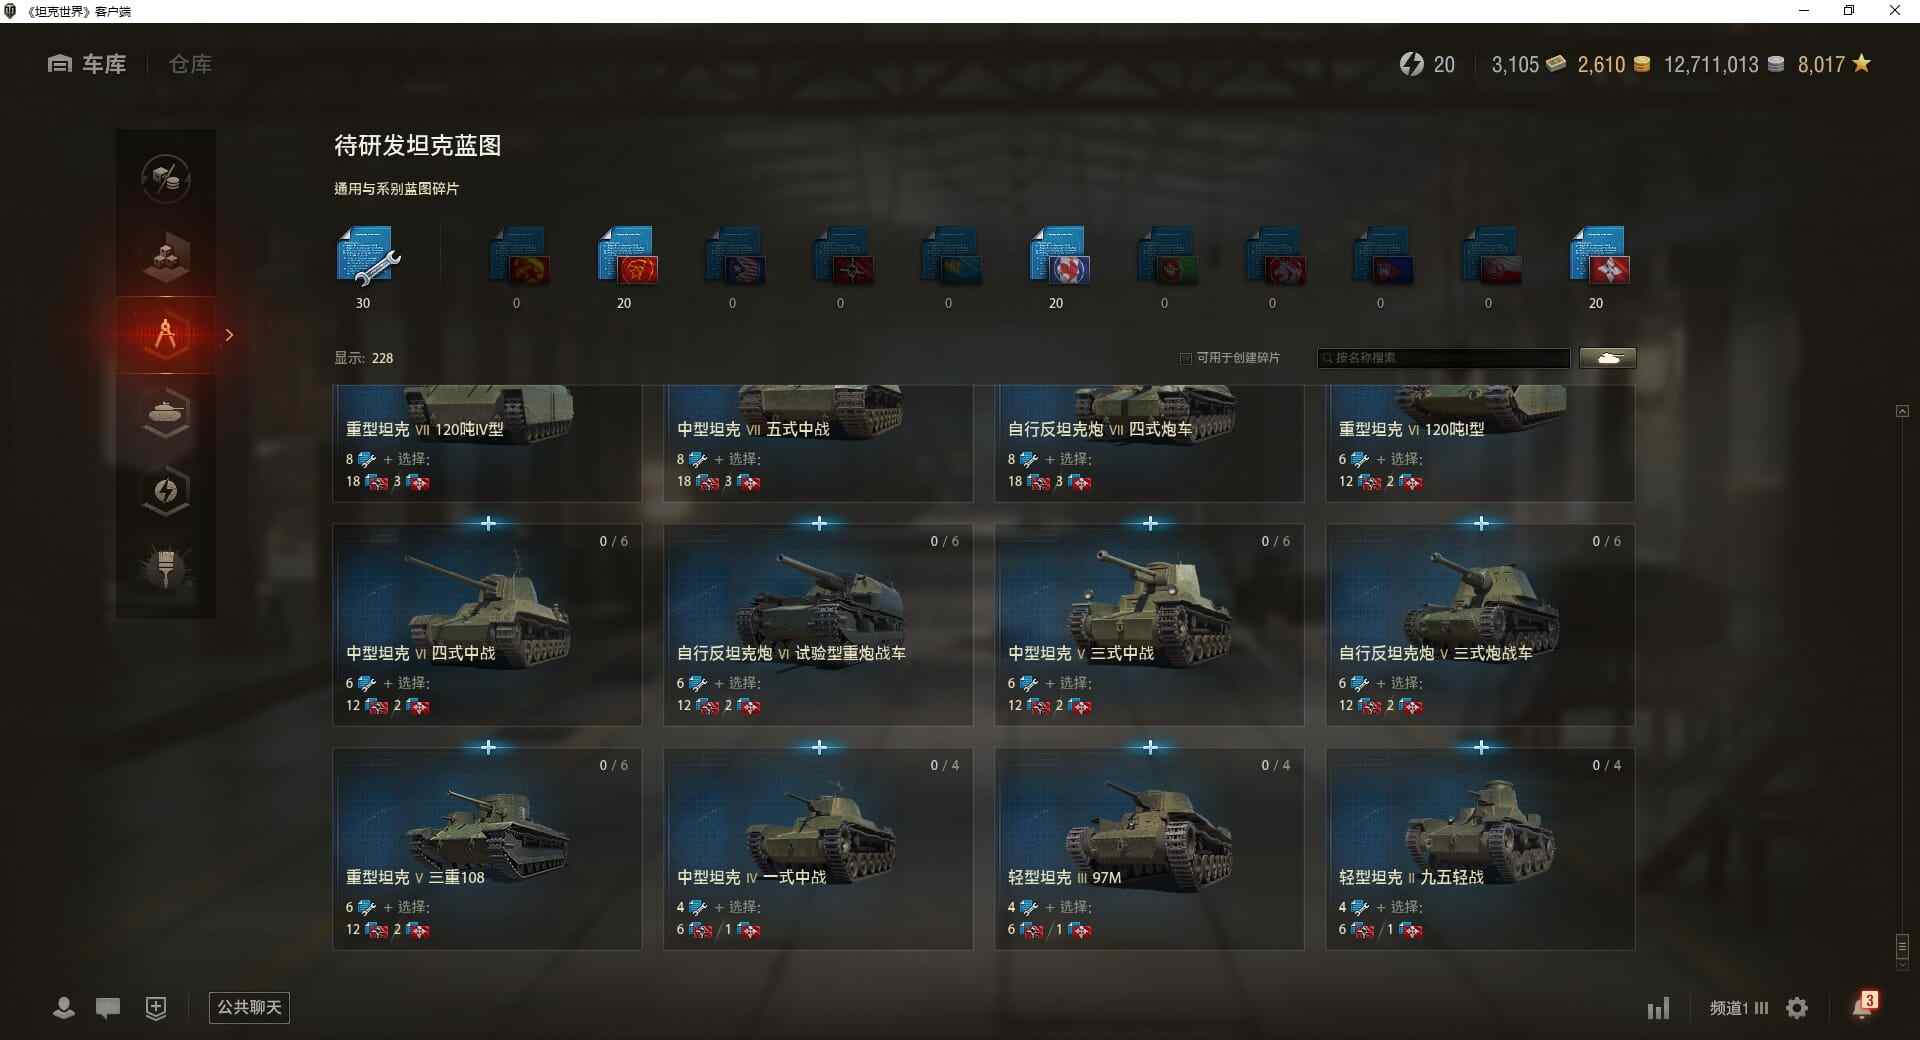This screenshot has width=1920, height=1040.
Task: Open the personal reserves sidebar icon
Action: [166, 491]
